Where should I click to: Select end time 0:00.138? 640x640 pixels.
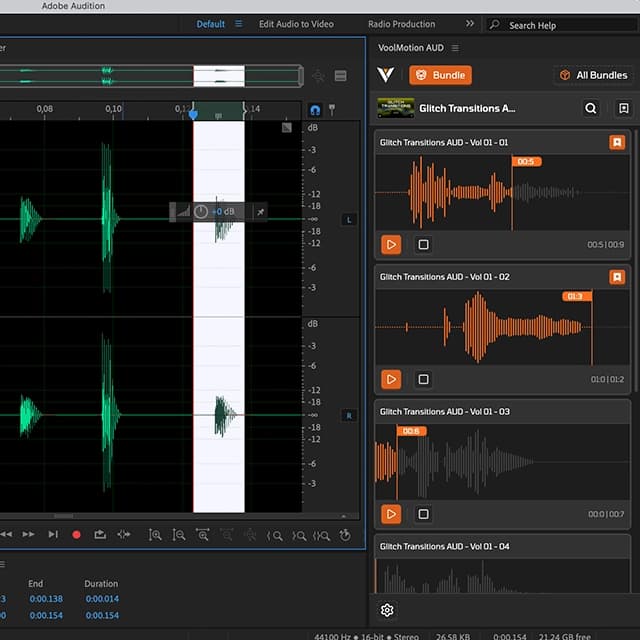coord(46,599)
